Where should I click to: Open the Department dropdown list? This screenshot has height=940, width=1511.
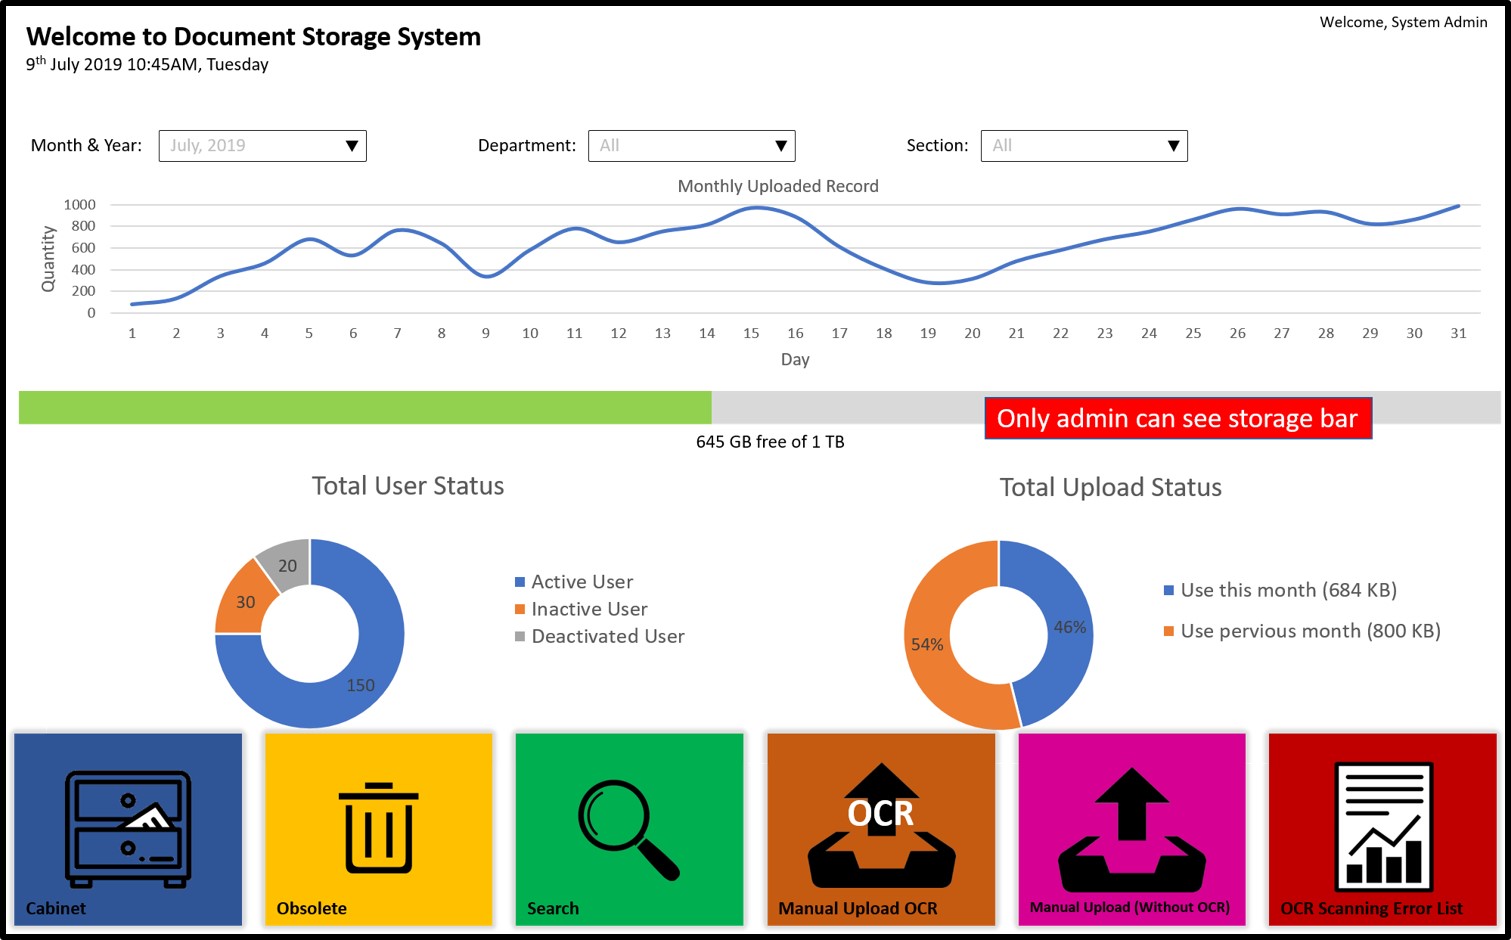point(780,146)
